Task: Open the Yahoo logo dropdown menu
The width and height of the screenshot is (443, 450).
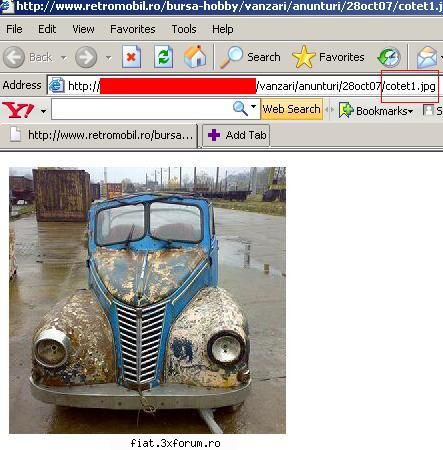Action: (x=43, y=110)
